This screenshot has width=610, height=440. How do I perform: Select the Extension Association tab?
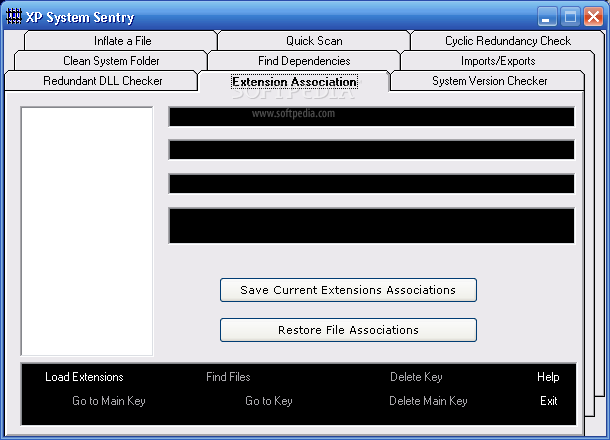294,81
